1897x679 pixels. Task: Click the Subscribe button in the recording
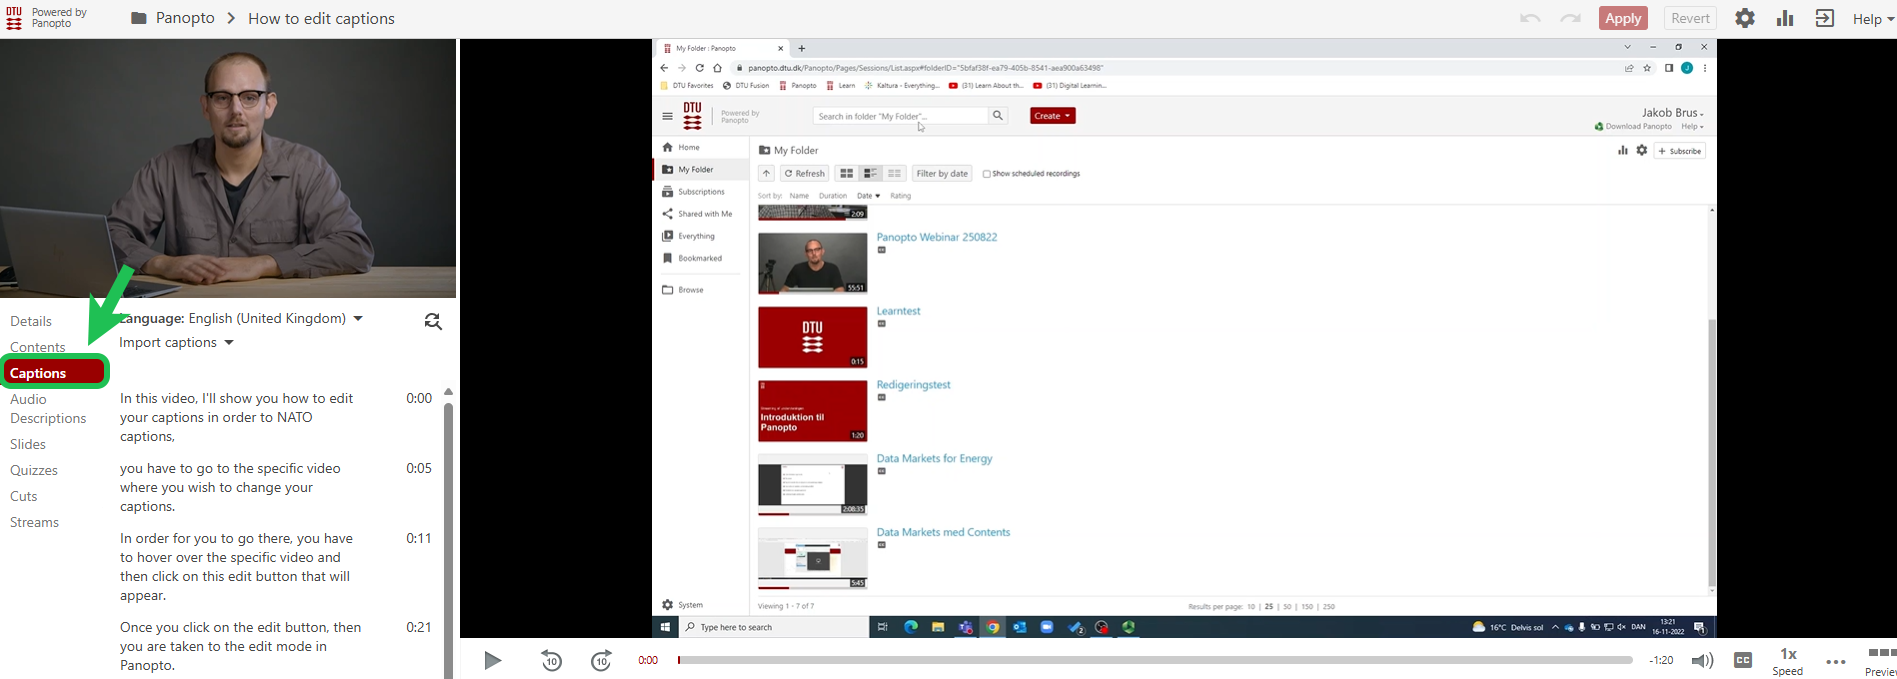tap(1680, 151)
